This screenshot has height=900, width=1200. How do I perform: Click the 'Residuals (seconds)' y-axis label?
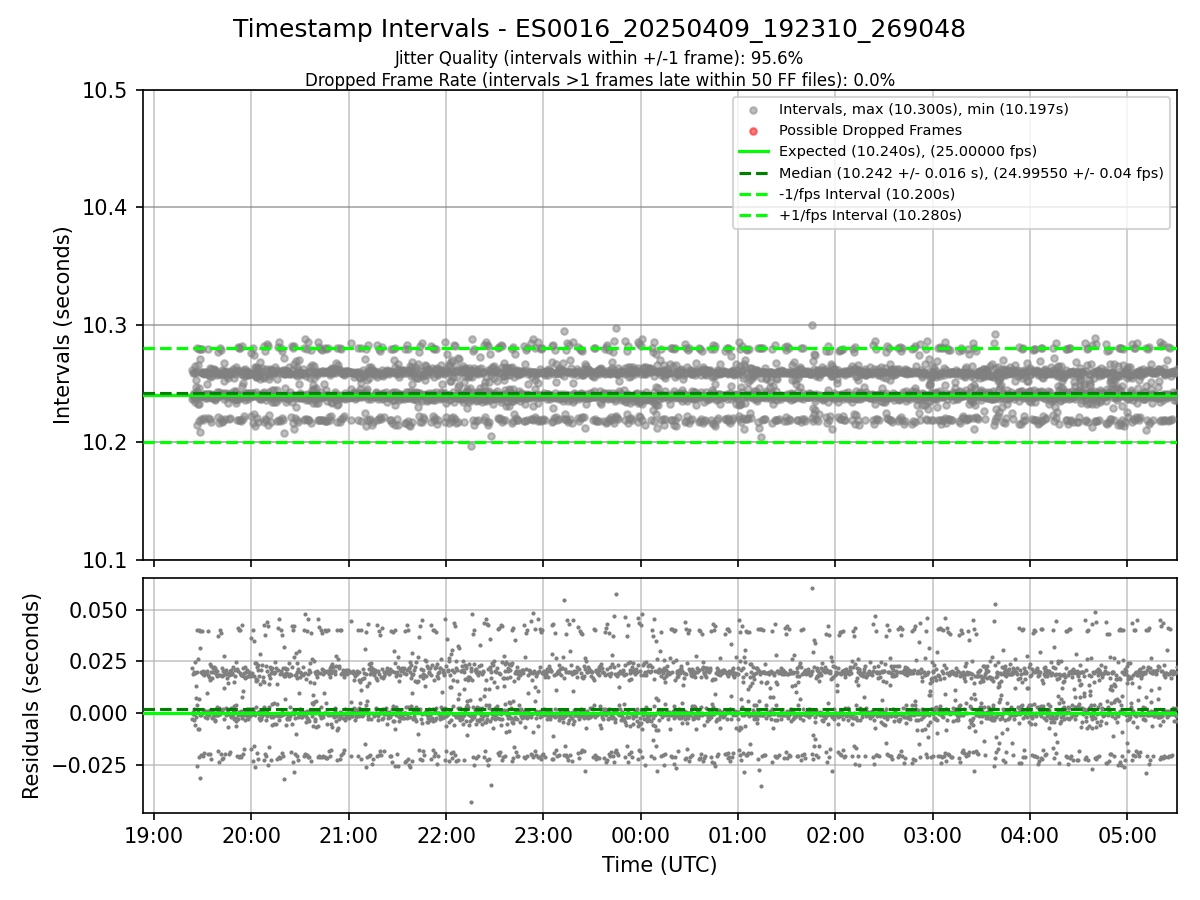coord(32,696)
